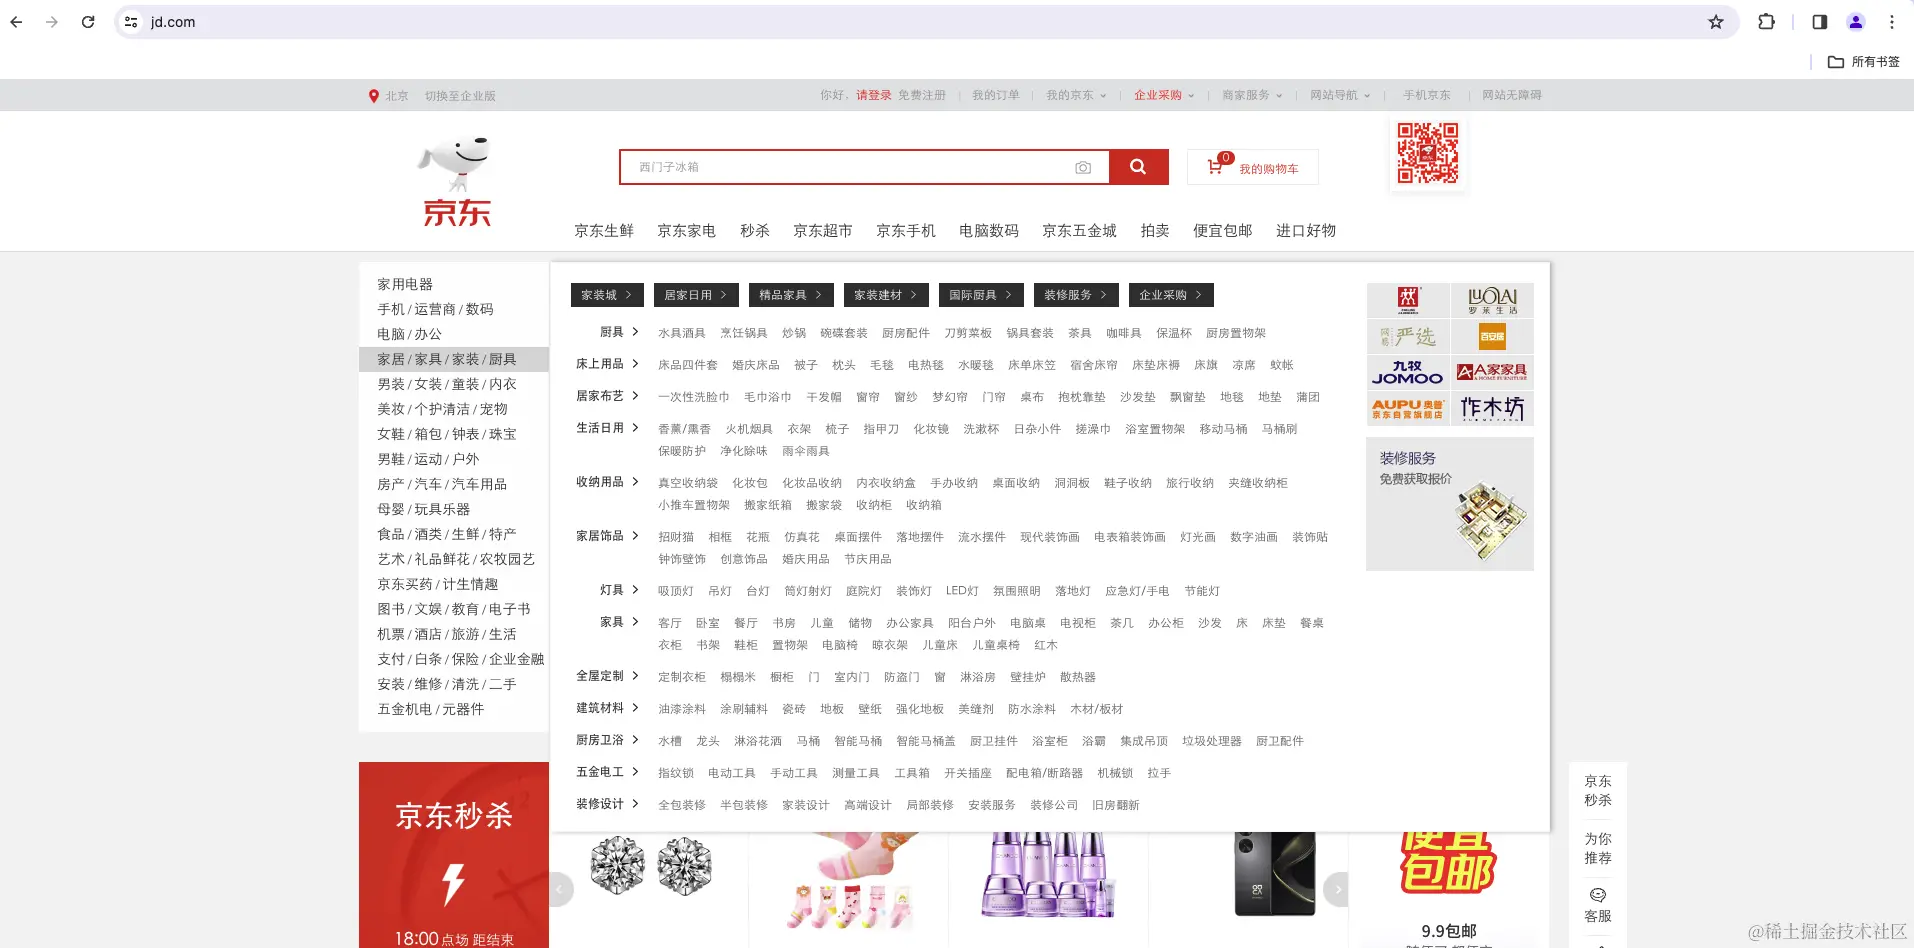Open the 装修服务 免费获取报价 banner
This screenshot has width=1914, height=948.
tap(1450, 504)
